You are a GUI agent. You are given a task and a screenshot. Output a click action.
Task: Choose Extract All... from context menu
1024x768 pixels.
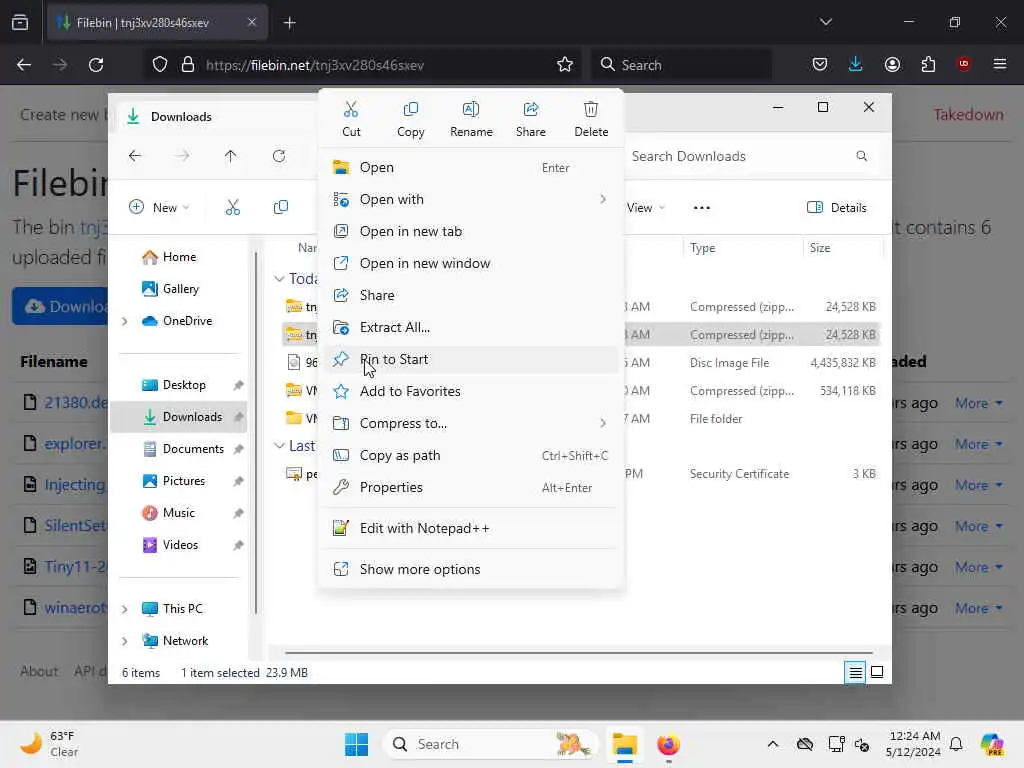[x=471, y=327]
